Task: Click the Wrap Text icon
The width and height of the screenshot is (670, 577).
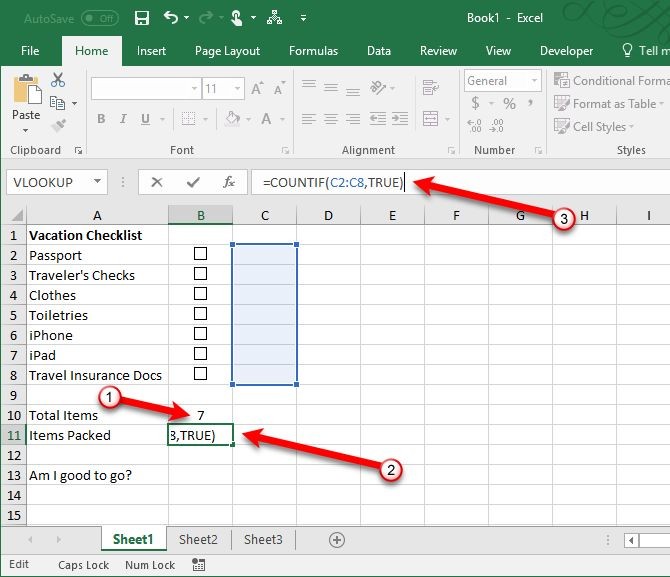Action: [430, 88]
